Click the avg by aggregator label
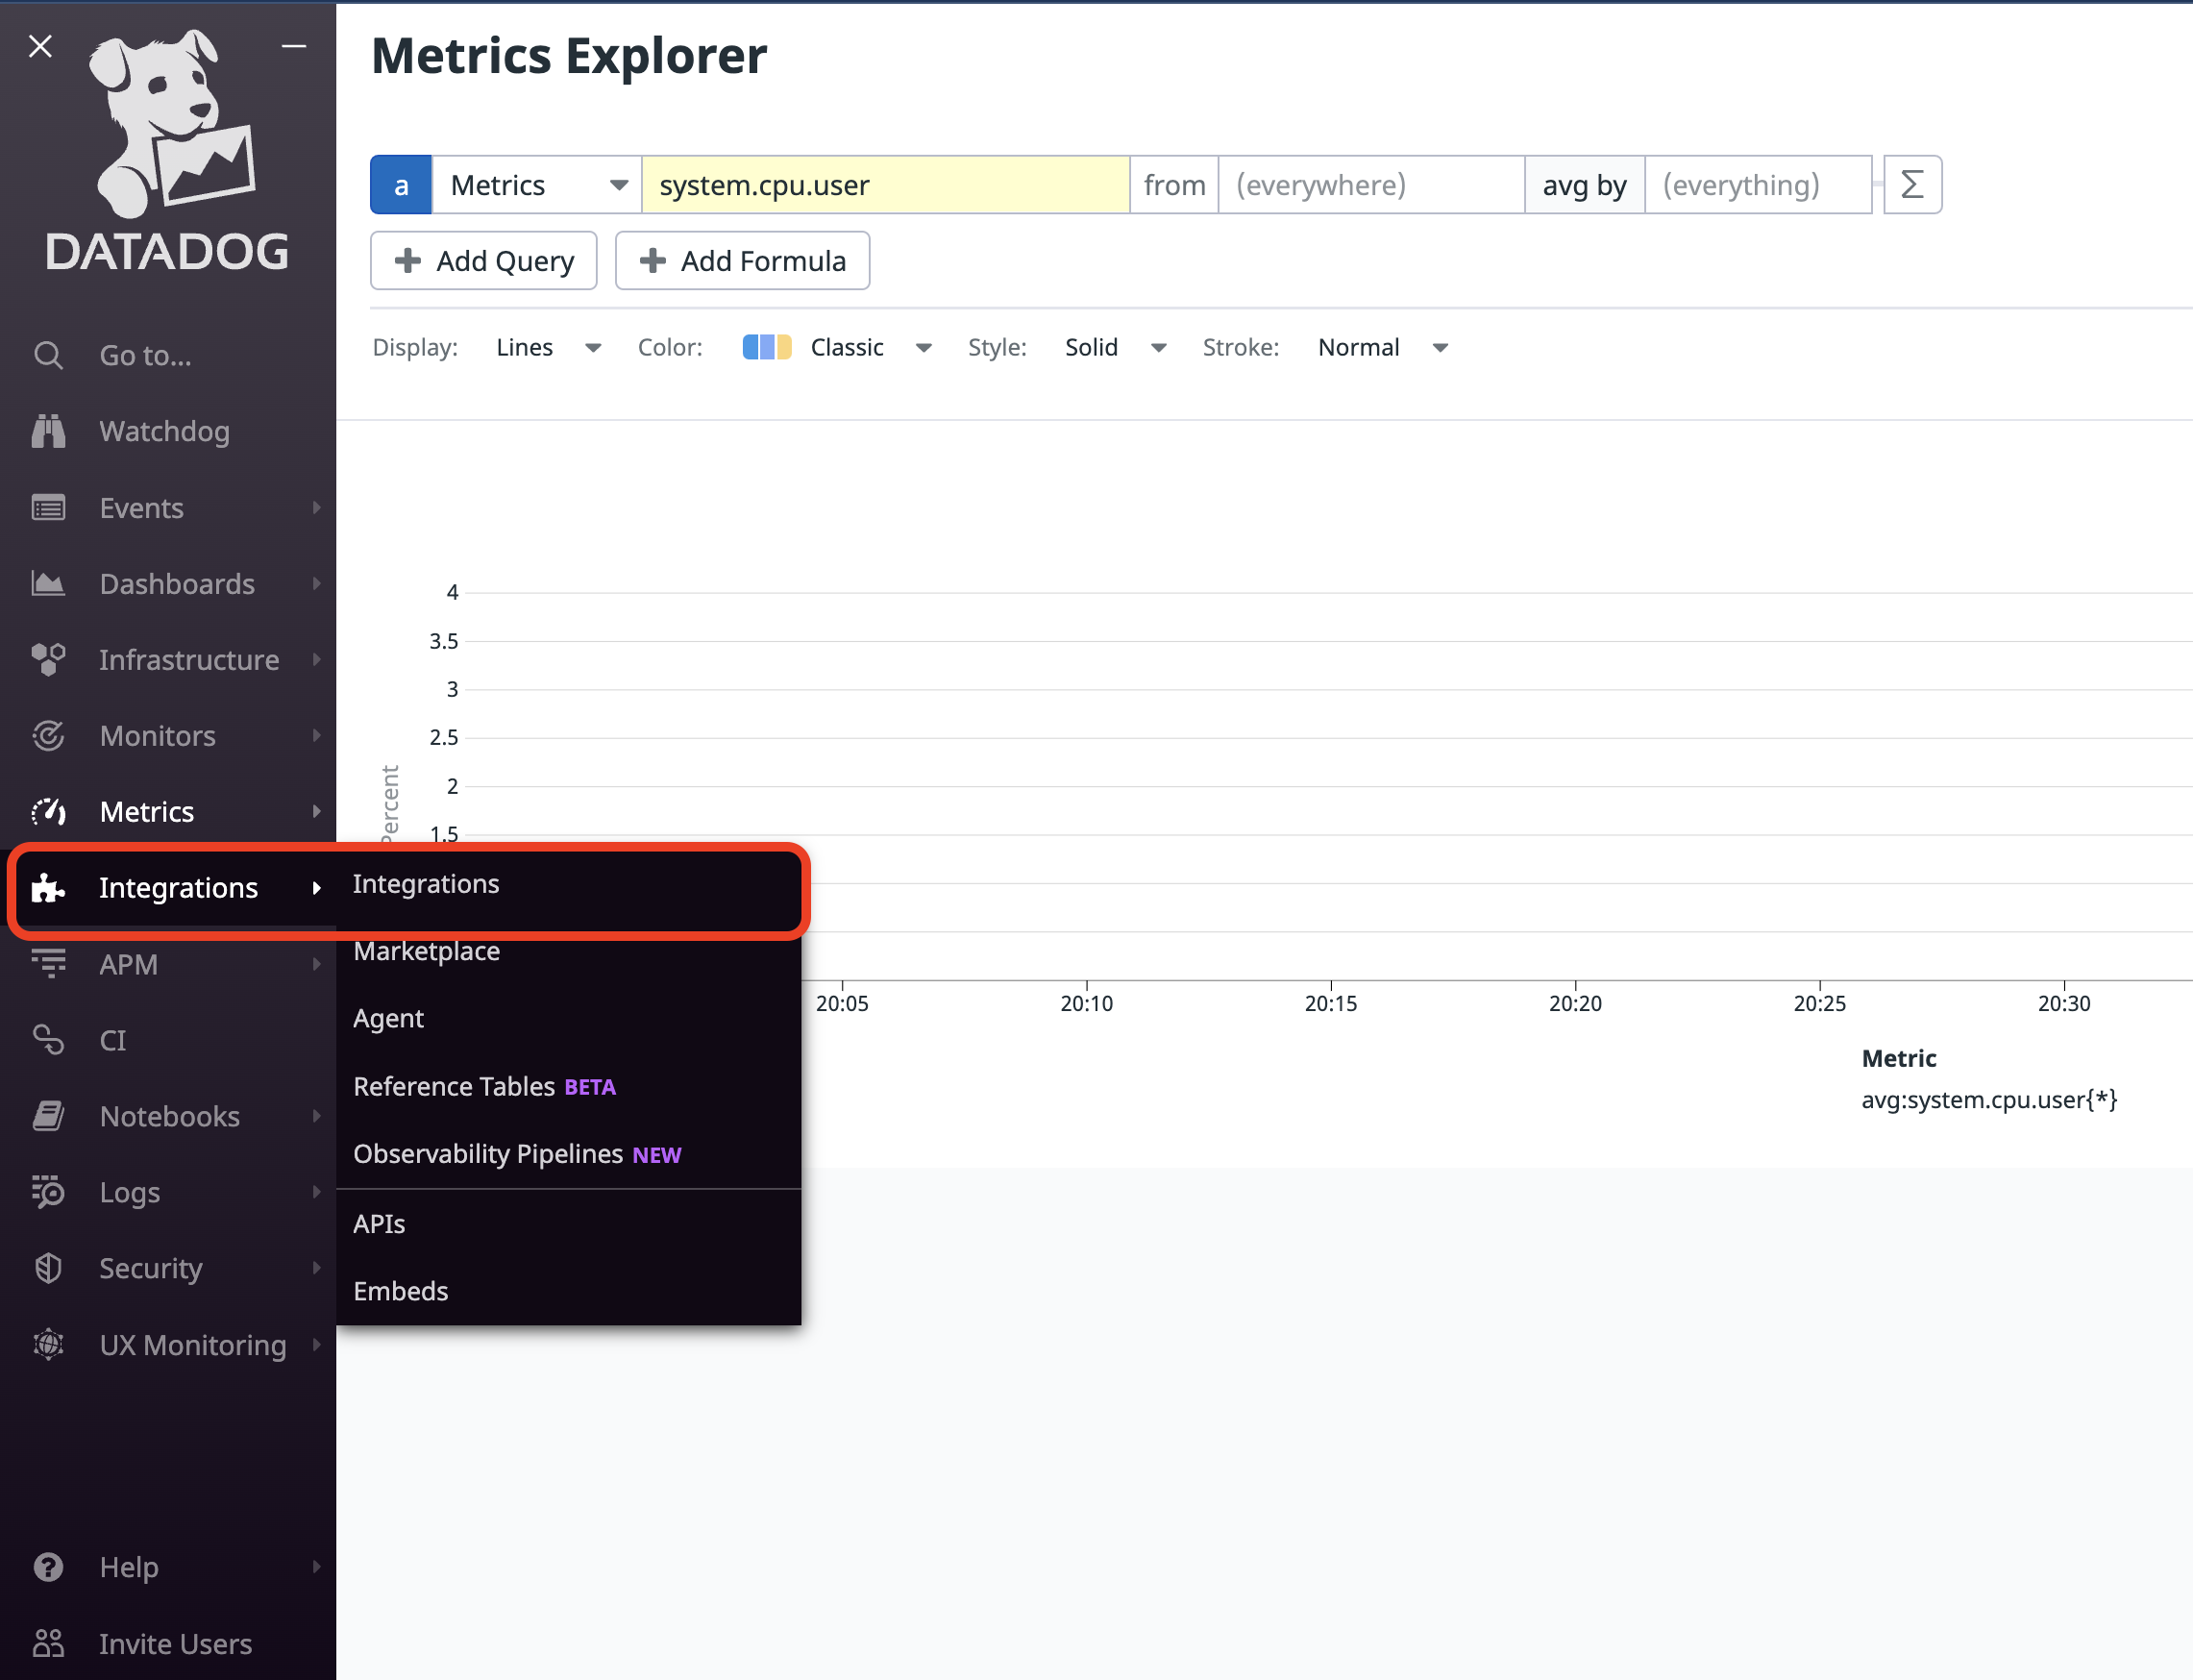The height and width of the screenshot is (1680, 2193). pos(1585,184)
